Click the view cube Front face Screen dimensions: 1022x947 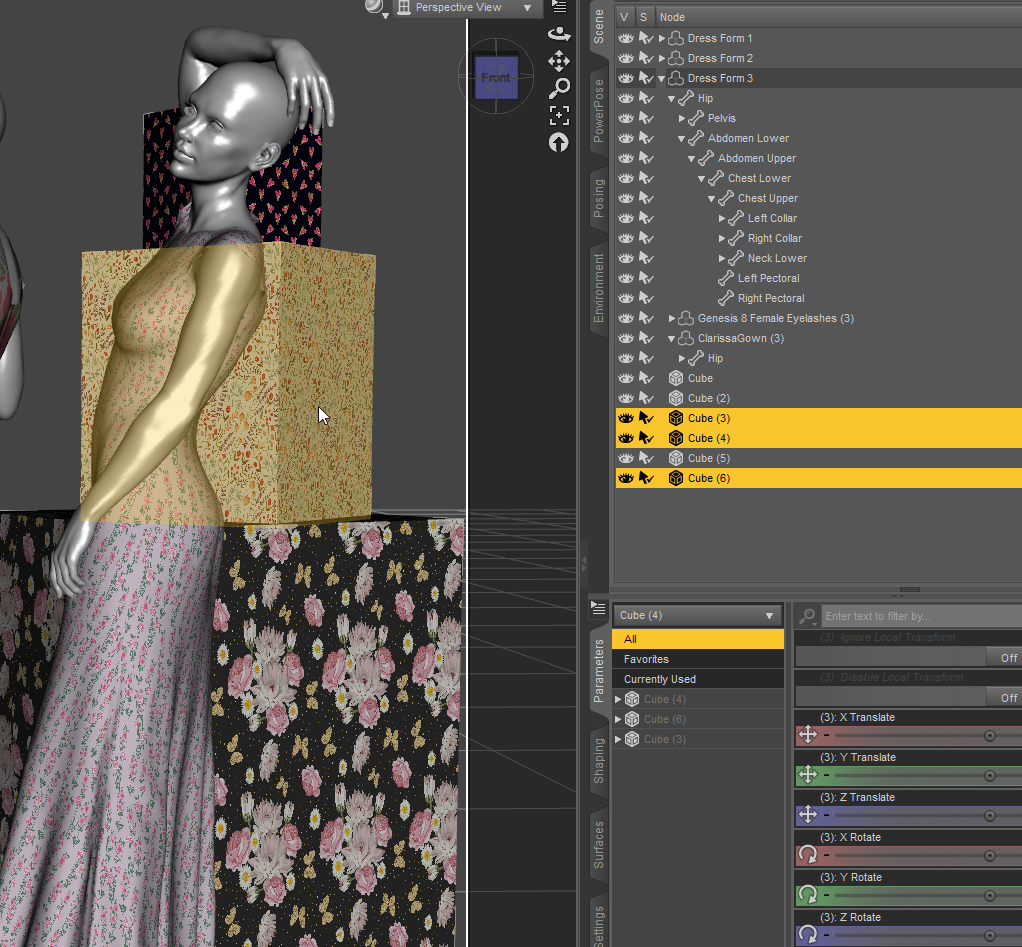point(495,78)
